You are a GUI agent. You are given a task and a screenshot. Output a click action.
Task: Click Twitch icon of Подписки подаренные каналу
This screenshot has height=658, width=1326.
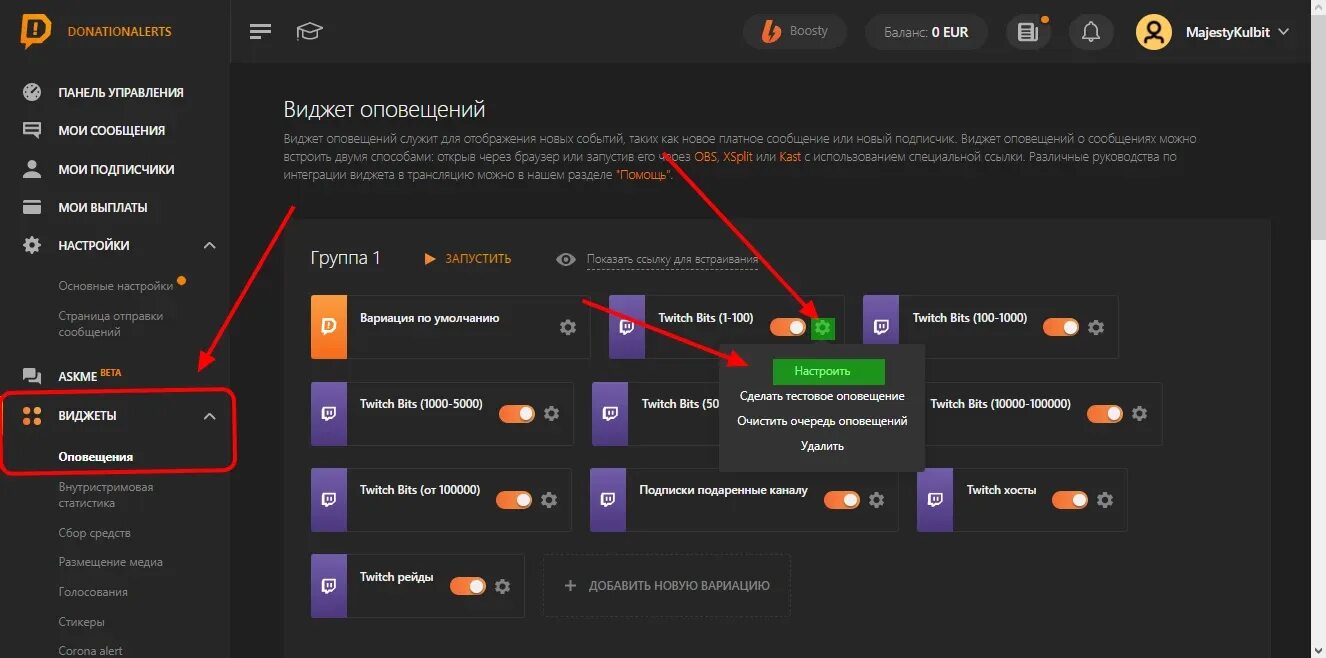click(607, 499)
